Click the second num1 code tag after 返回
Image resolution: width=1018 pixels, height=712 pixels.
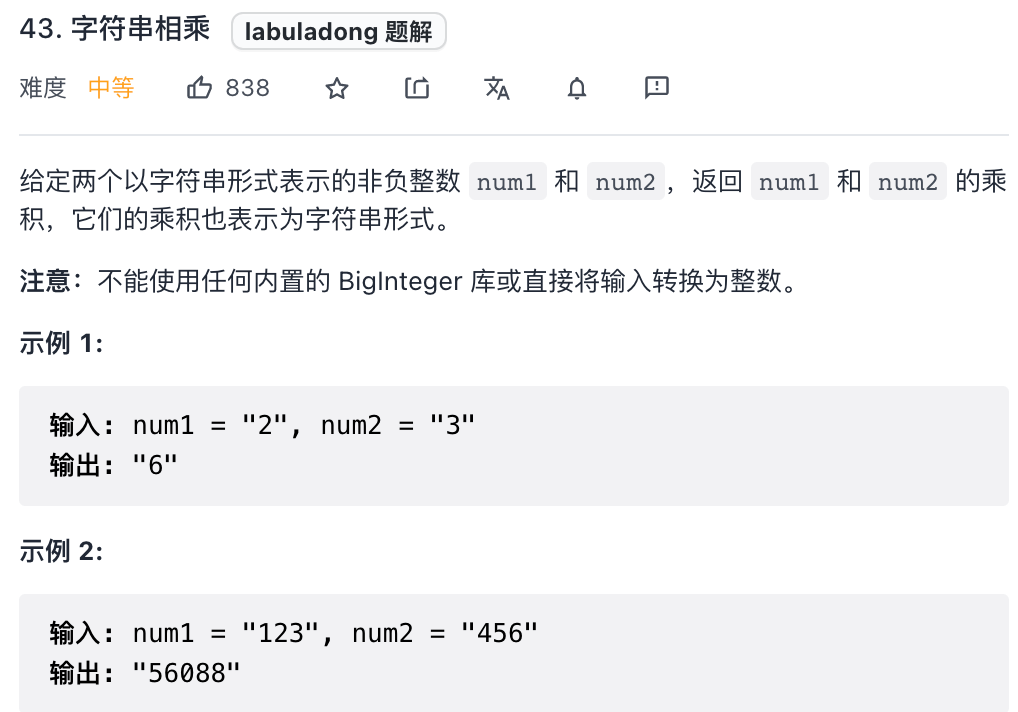point(789,181)
